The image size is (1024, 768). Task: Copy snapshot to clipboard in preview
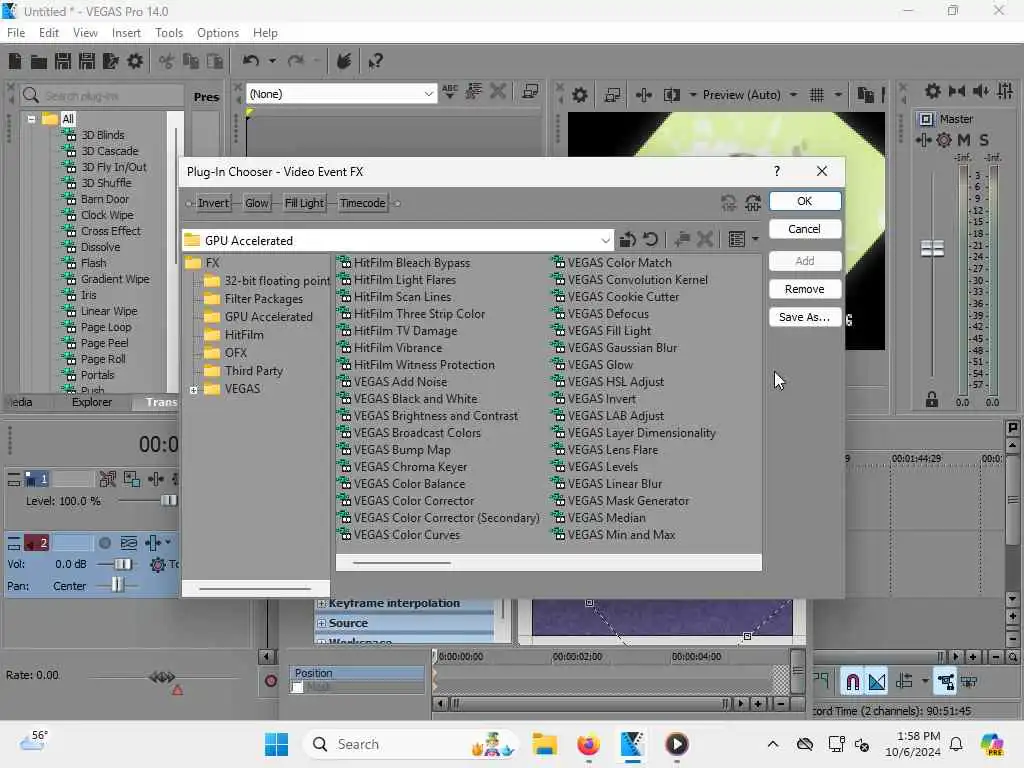point(865,95)
